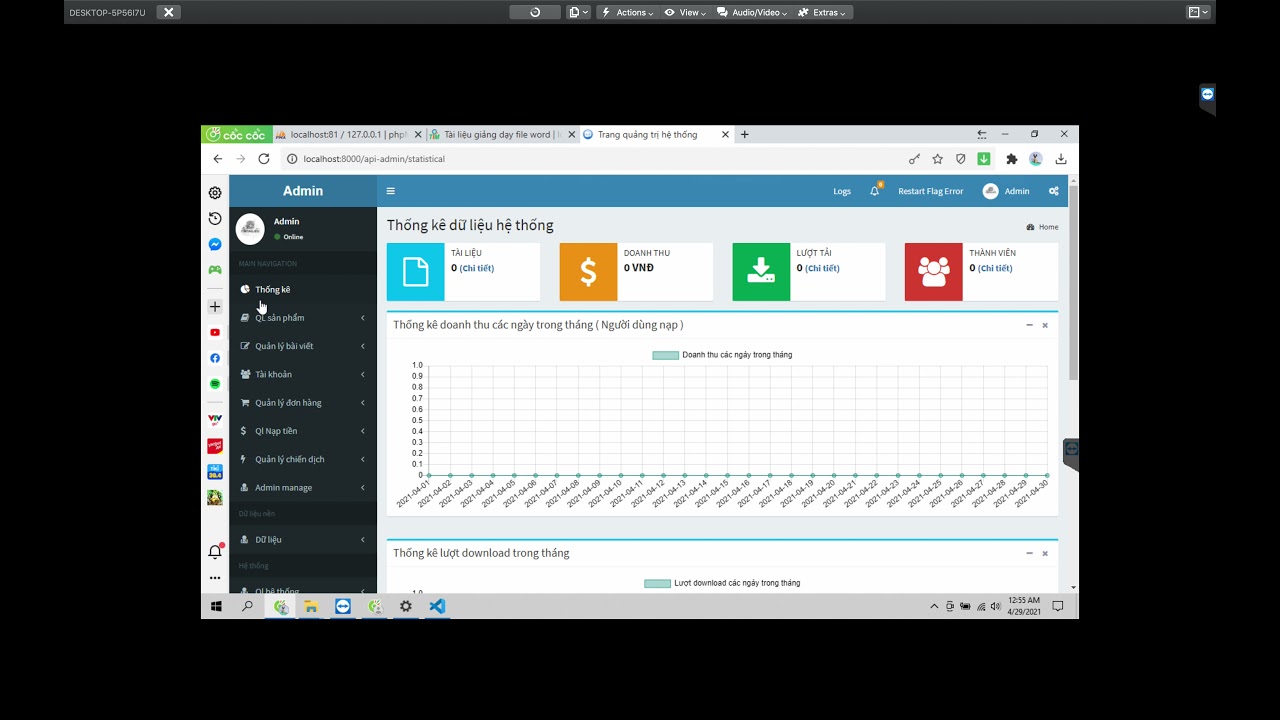Screen dimensions: 1280x720
Task: Expand the Tài khoản menu
Action: 303,374
